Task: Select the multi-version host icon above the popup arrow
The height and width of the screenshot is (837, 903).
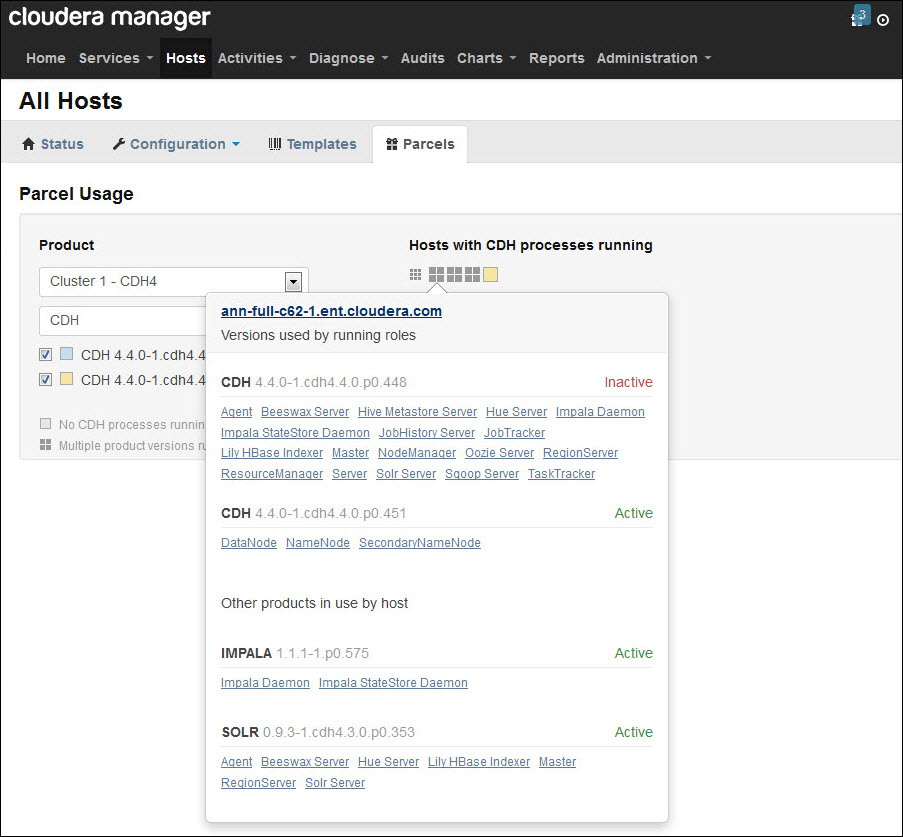Action: pos(437,274)
